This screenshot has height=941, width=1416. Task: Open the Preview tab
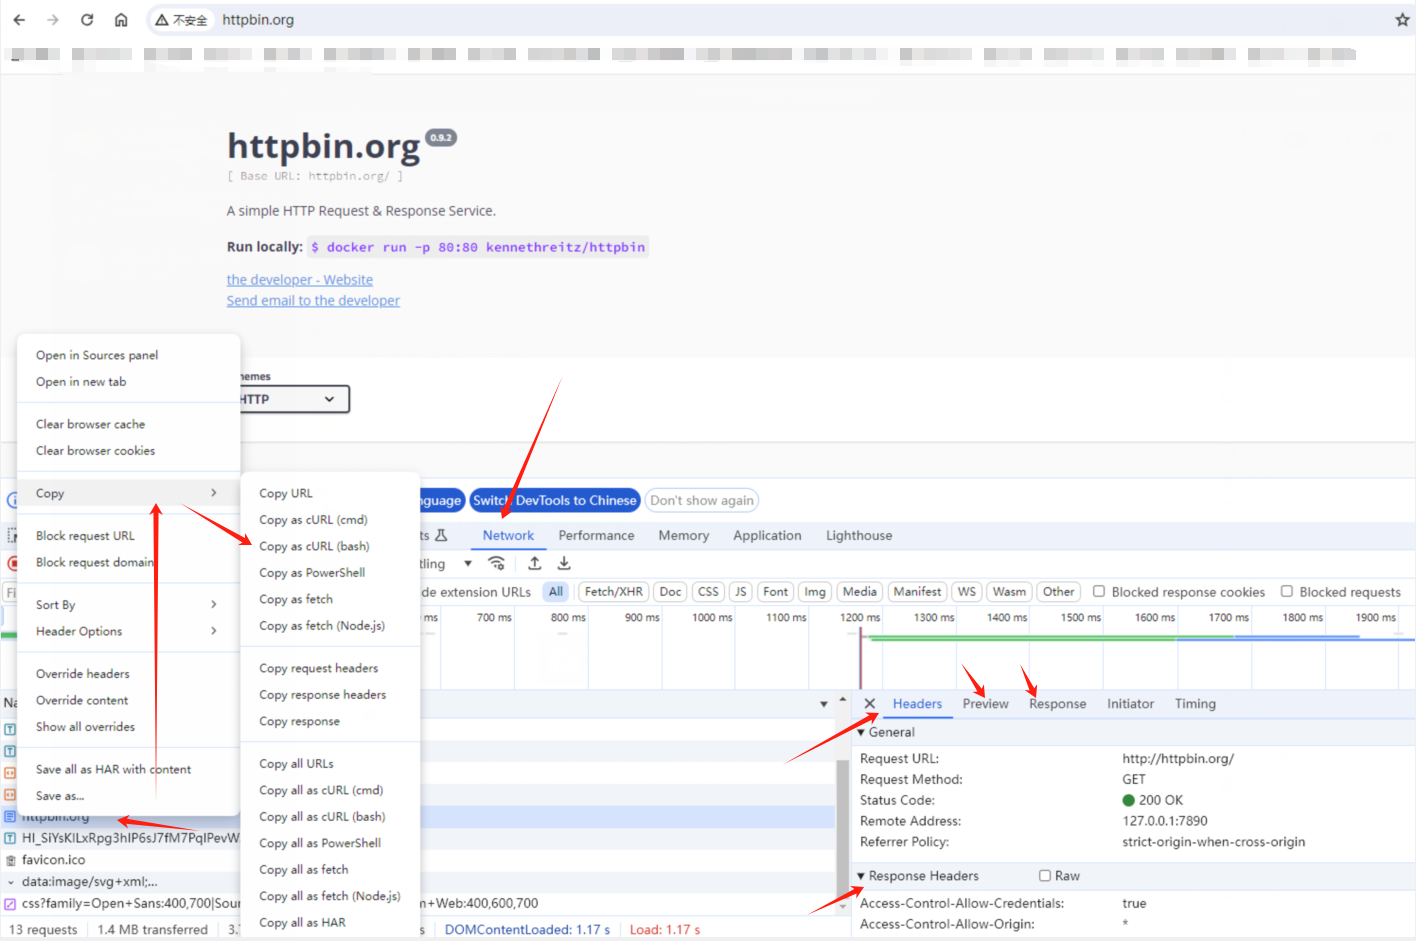(985, 704)
